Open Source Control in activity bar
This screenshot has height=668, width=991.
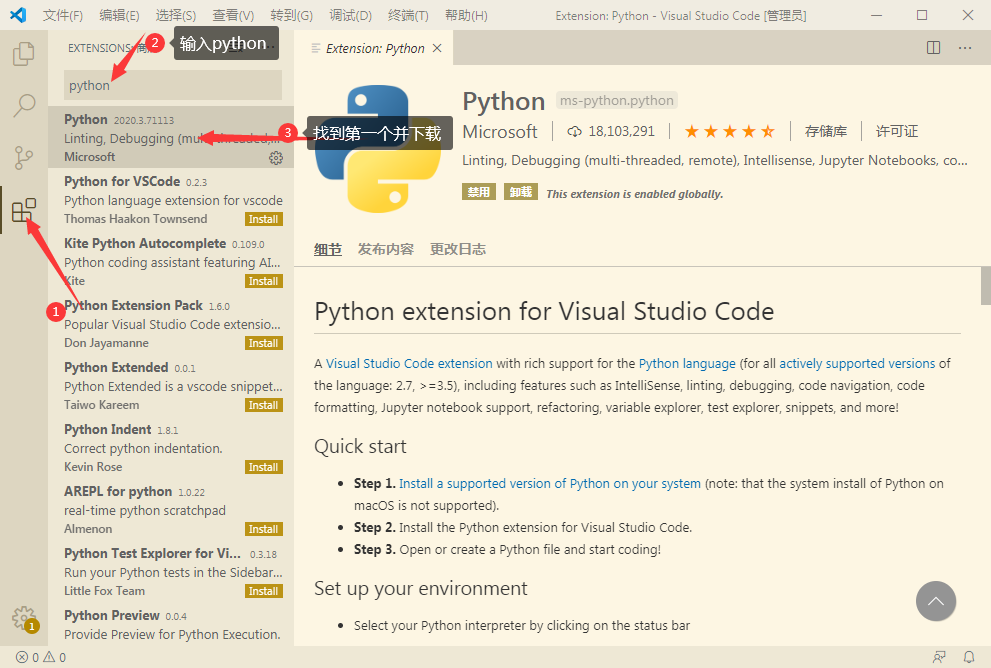23,157
